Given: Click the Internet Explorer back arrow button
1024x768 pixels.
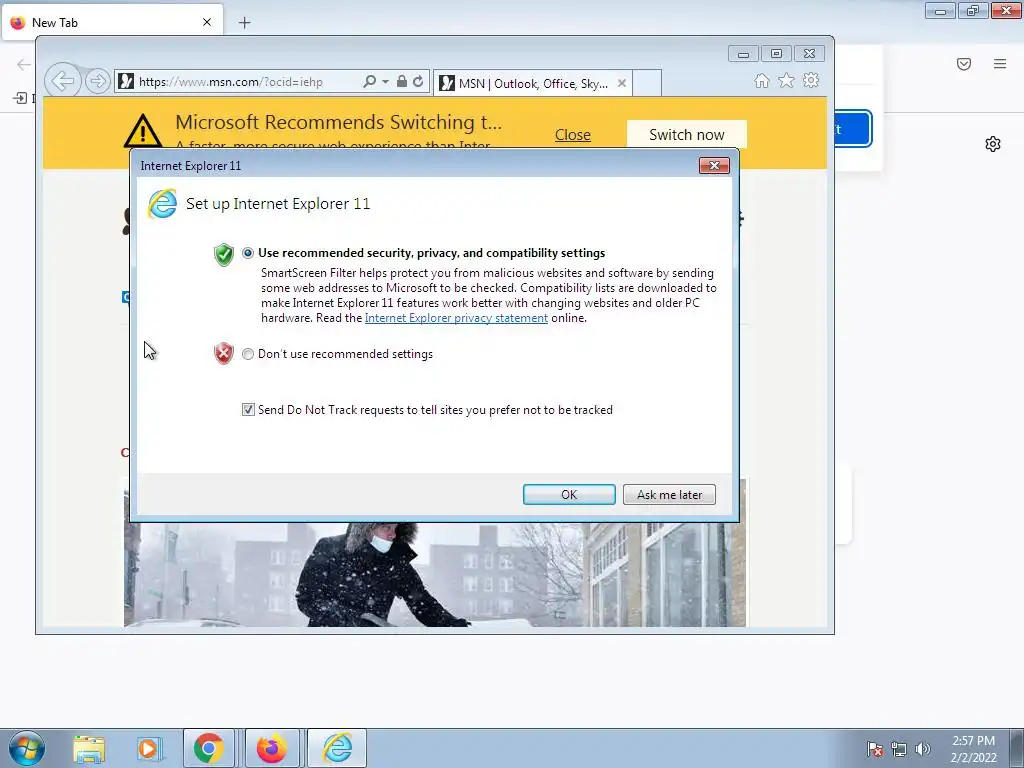Looking at the screenshot, I should coord(63,81).
